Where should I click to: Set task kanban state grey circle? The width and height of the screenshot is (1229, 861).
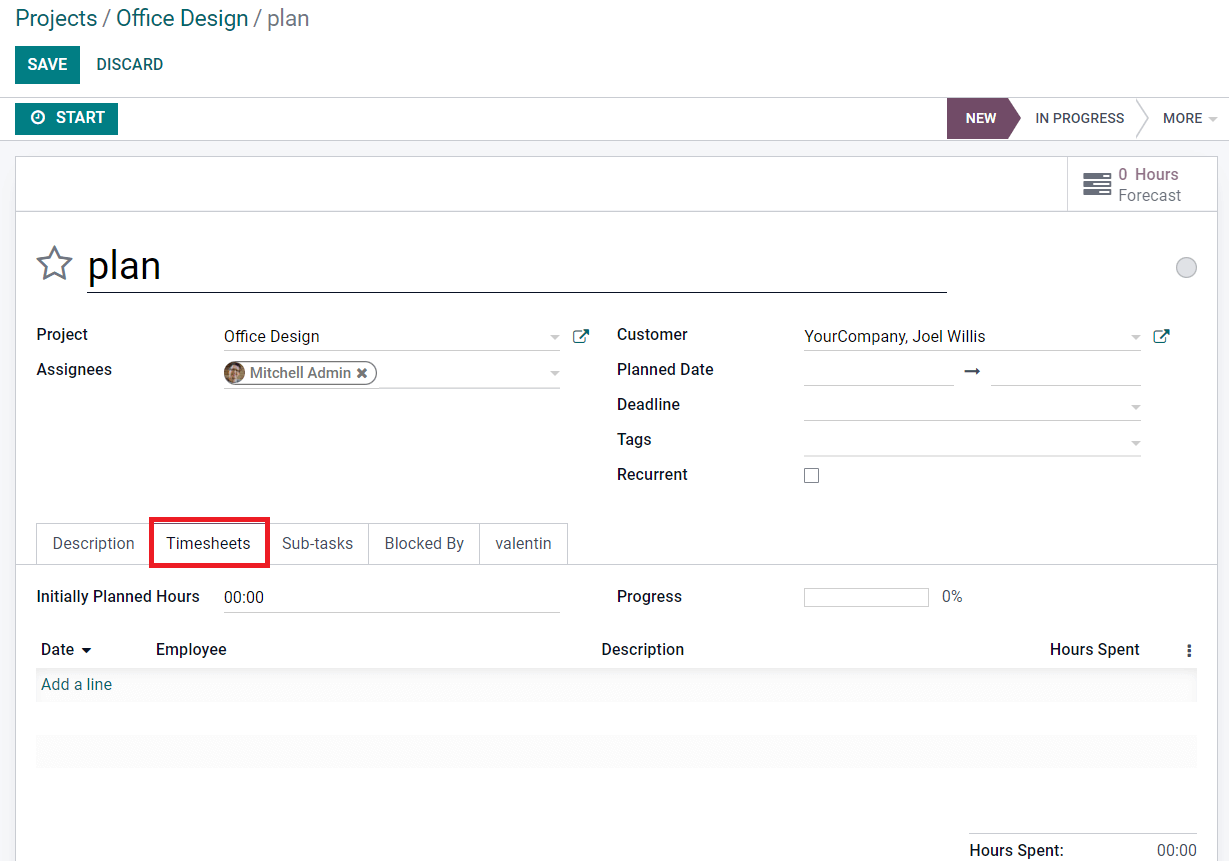(1186, 267)
